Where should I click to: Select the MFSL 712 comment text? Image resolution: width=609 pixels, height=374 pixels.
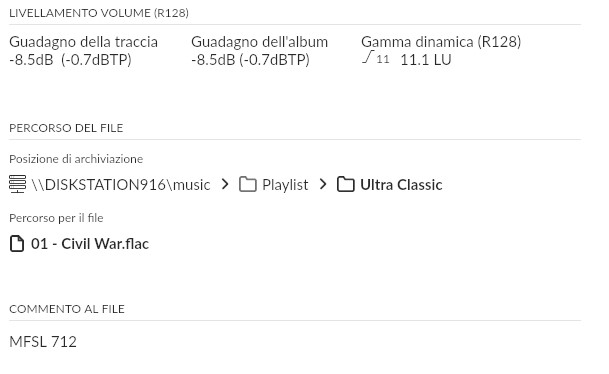click(x=43, y=342)
